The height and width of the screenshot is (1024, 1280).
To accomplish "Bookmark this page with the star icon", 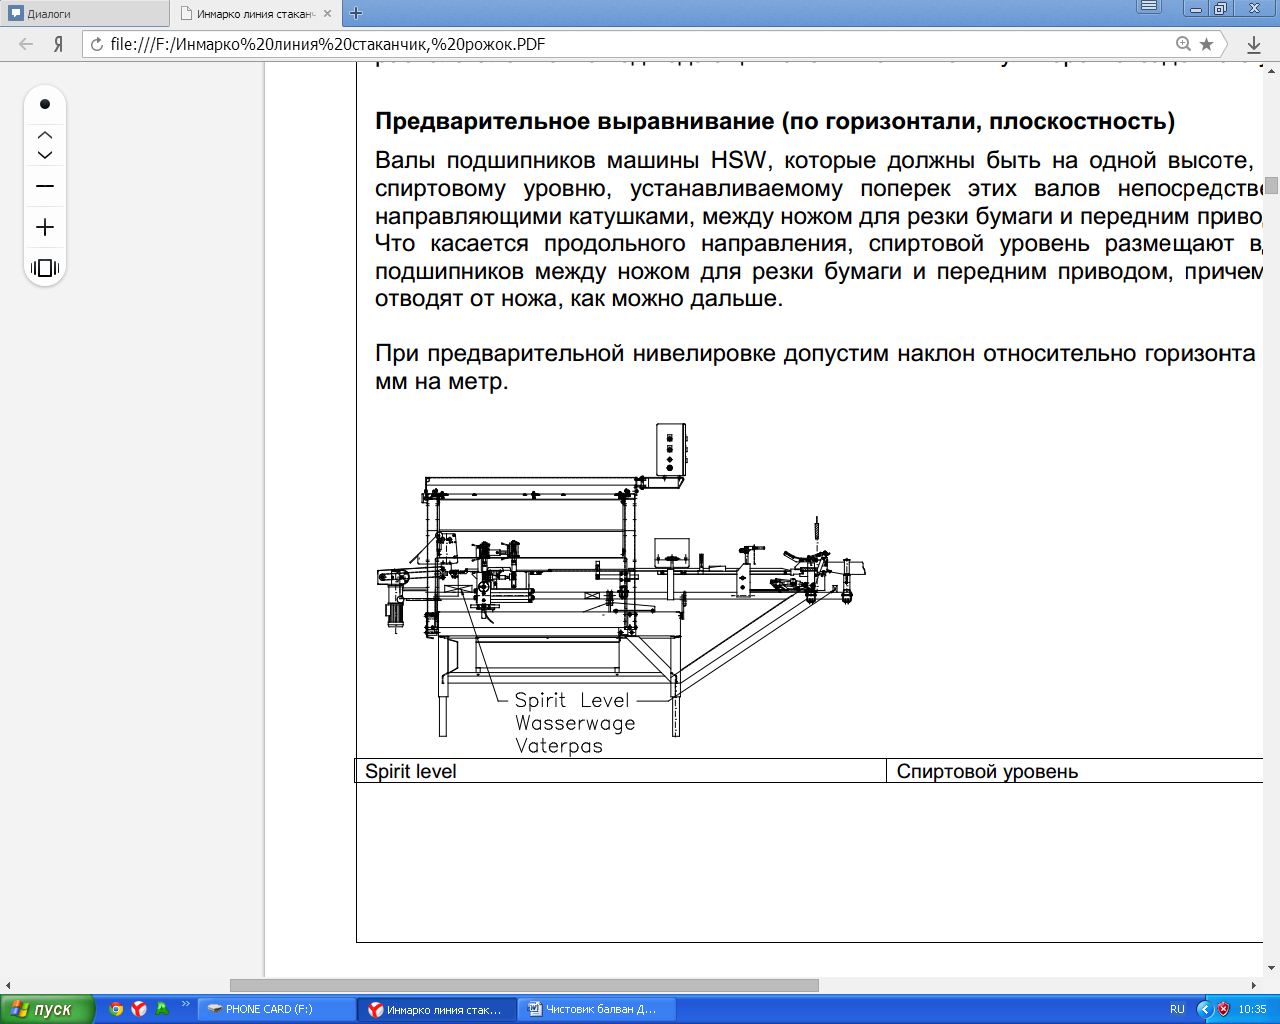I will point(1207,44).
